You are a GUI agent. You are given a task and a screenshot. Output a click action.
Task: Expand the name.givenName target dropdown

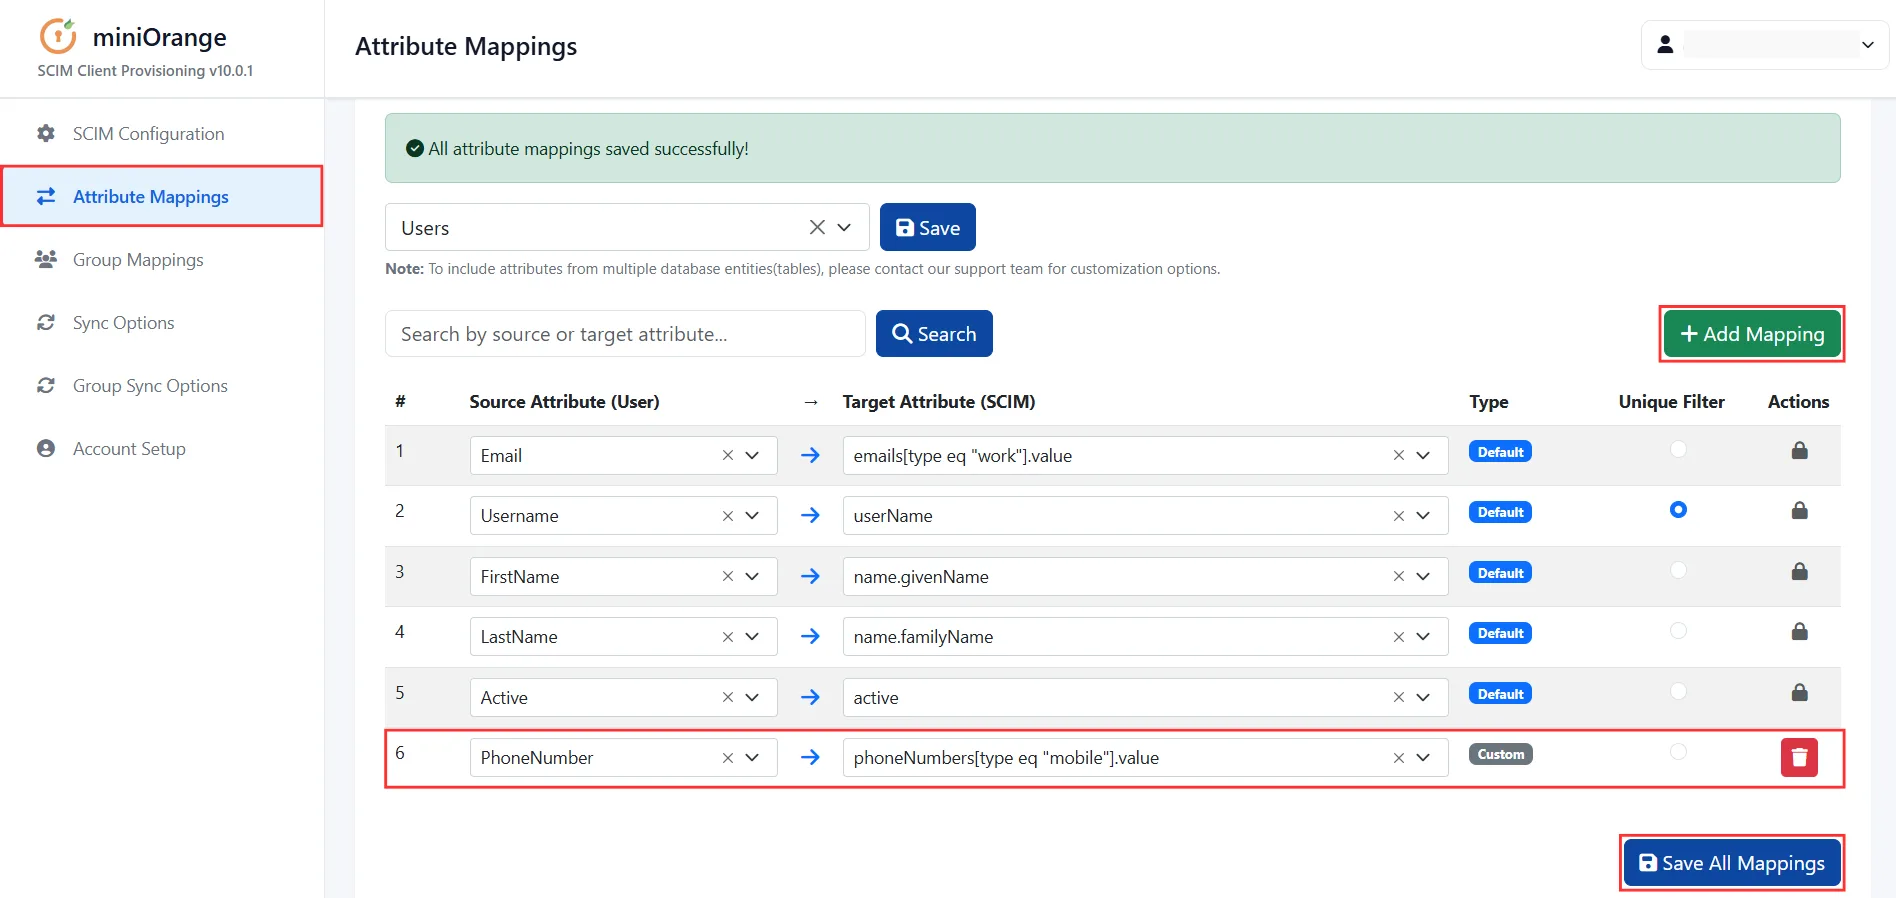click(x=1423, y=576)
